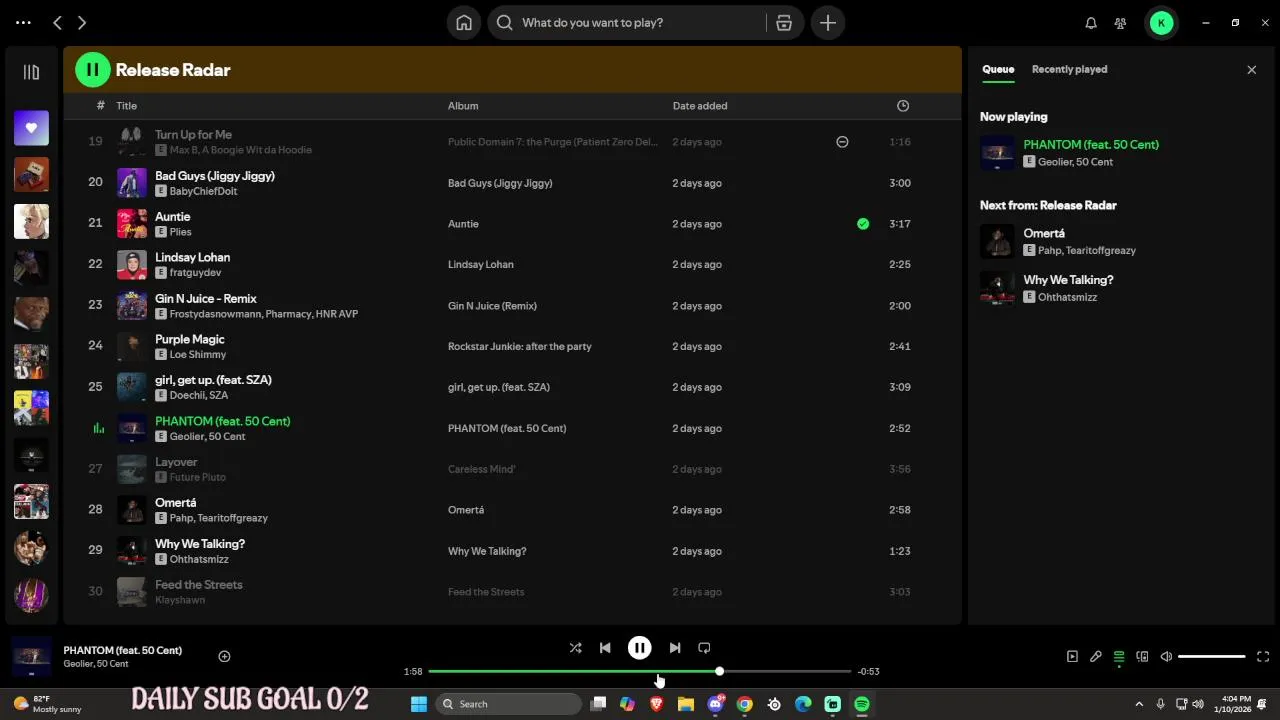Go back with the left arrow

pos(57,22)
